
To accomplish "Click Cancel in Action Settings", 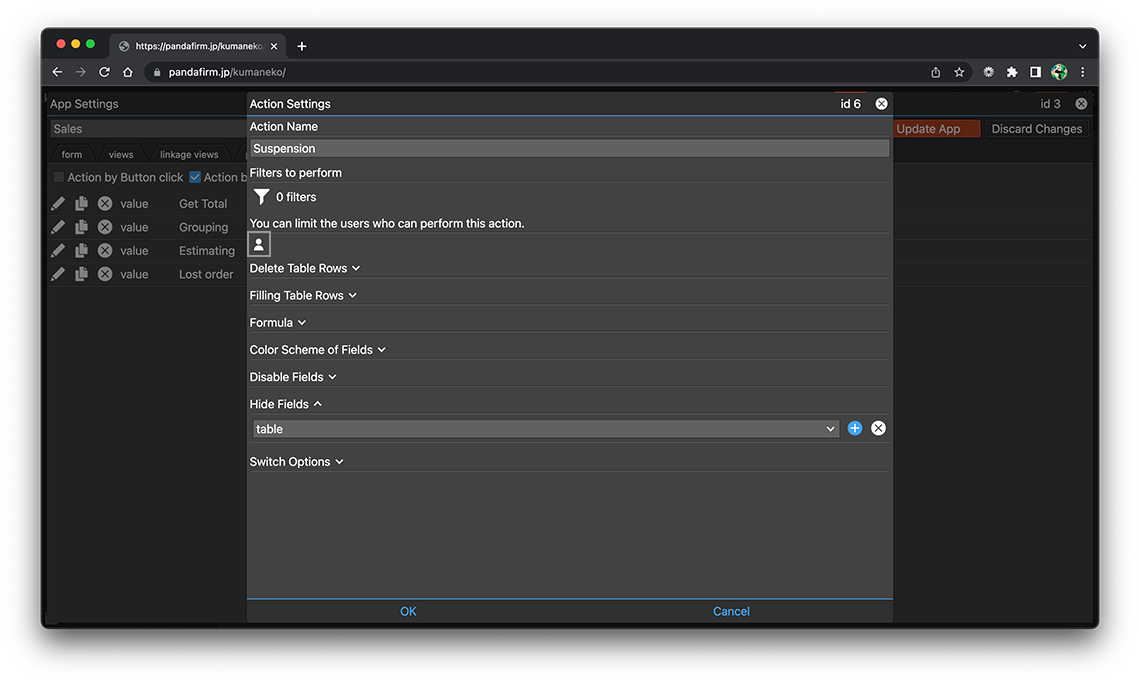I will pos(731,611).
